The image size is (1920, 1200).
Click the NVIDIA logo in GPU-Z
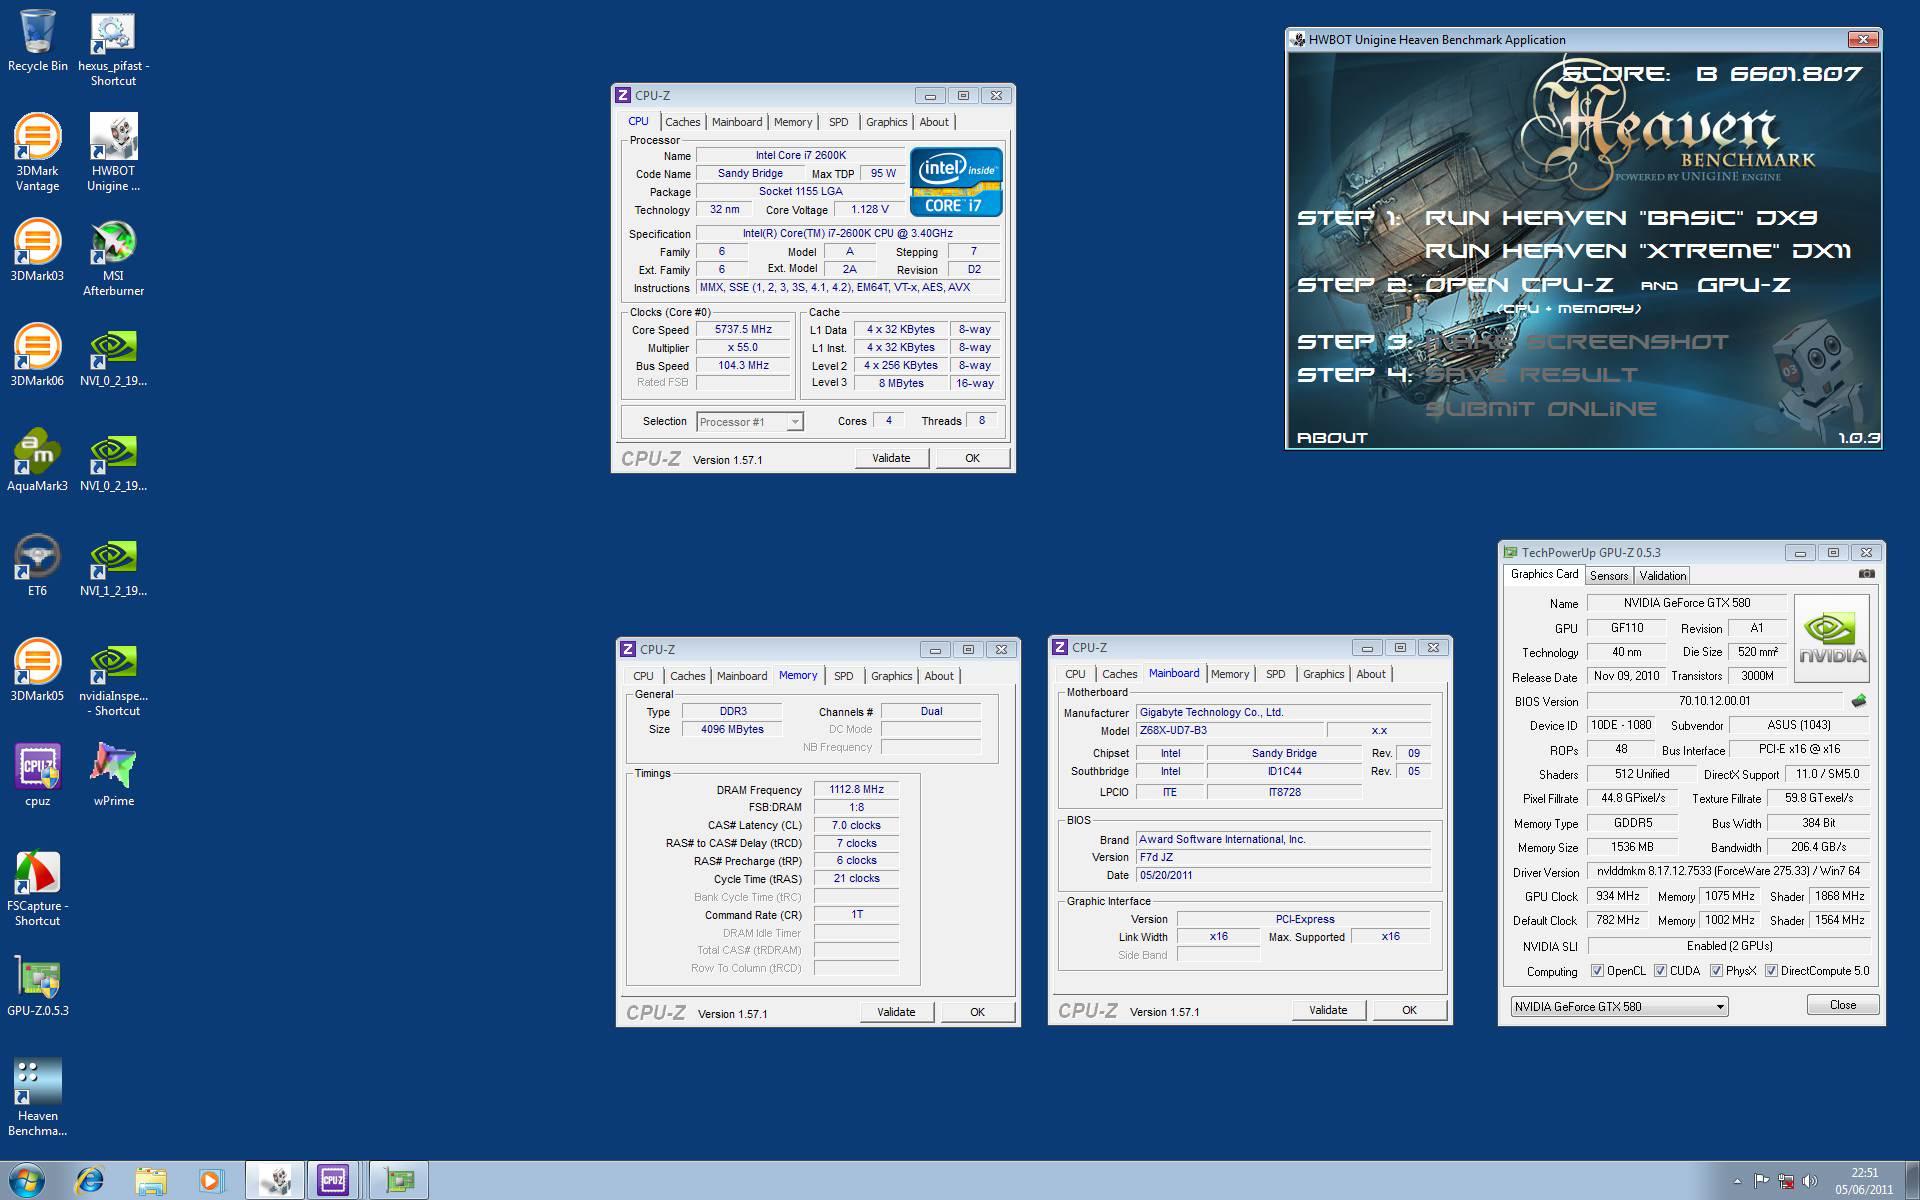tap(1832, 638)
